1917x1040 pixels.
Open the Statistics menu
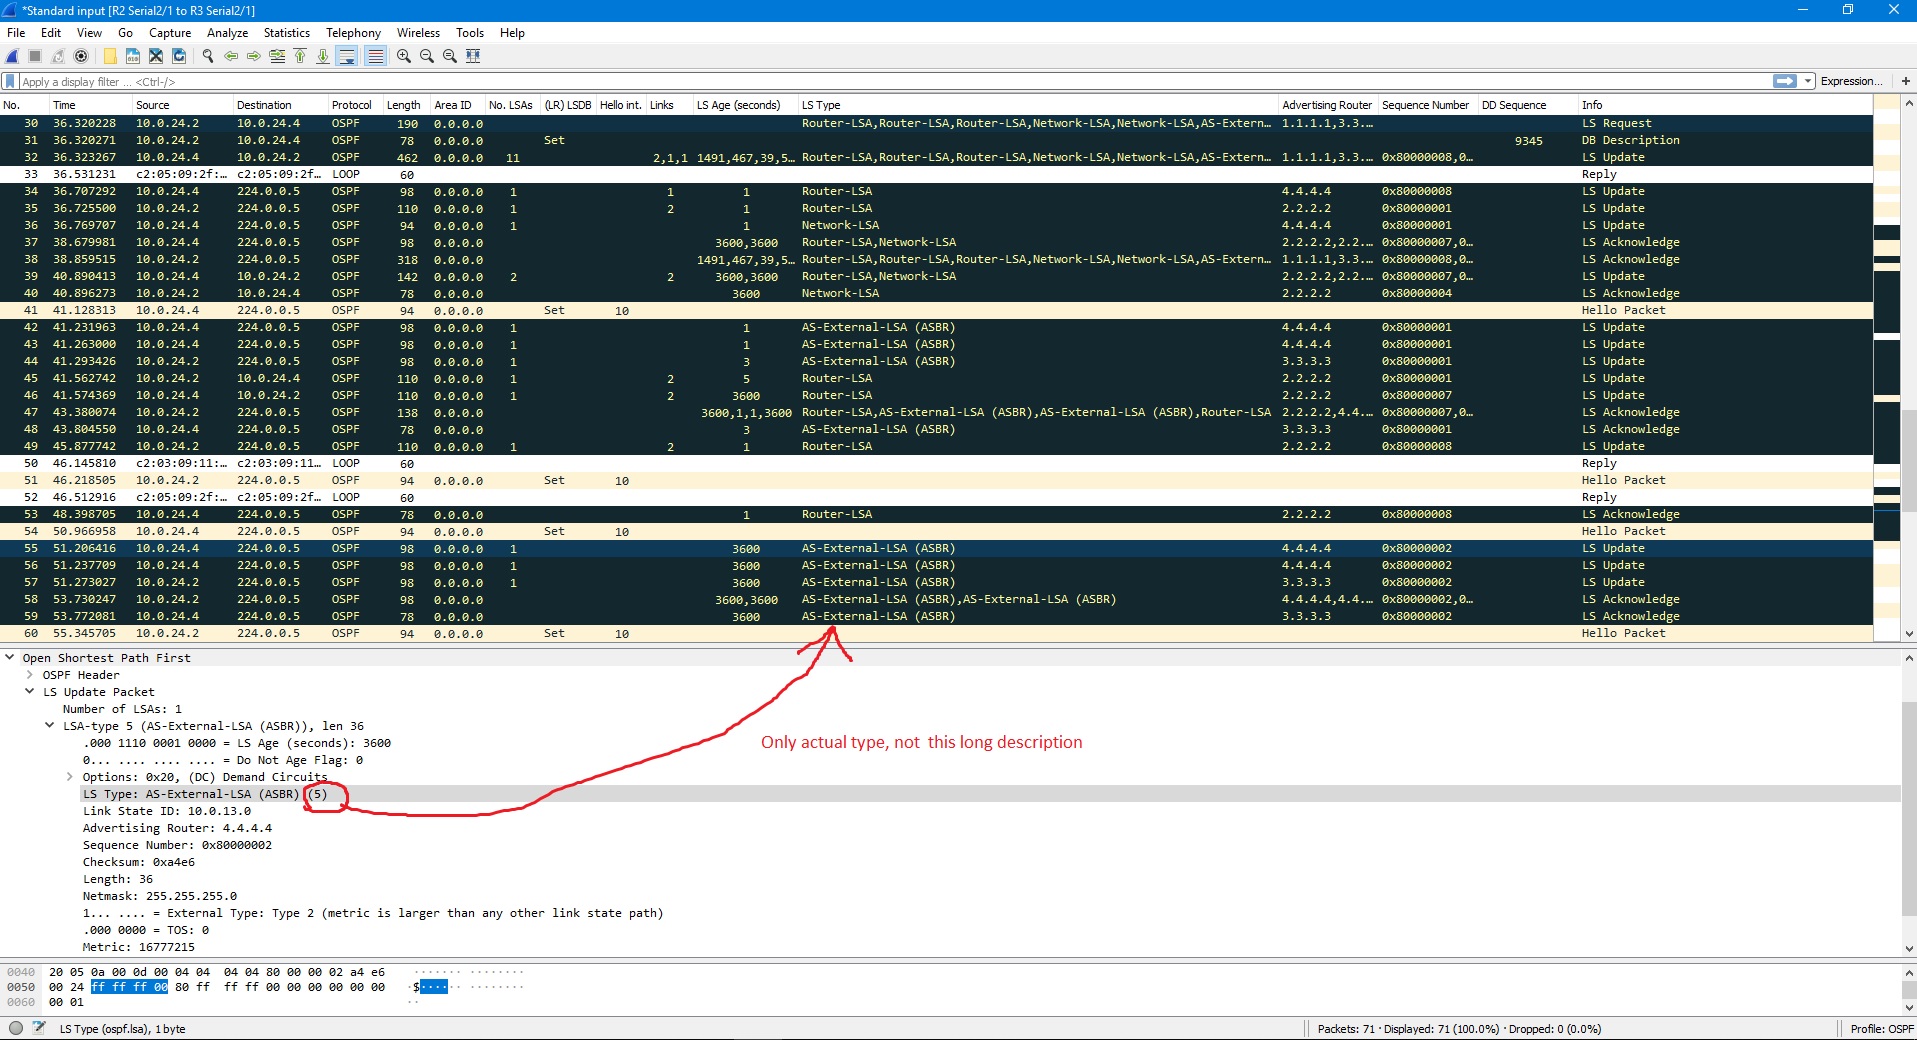click(286, 33)
